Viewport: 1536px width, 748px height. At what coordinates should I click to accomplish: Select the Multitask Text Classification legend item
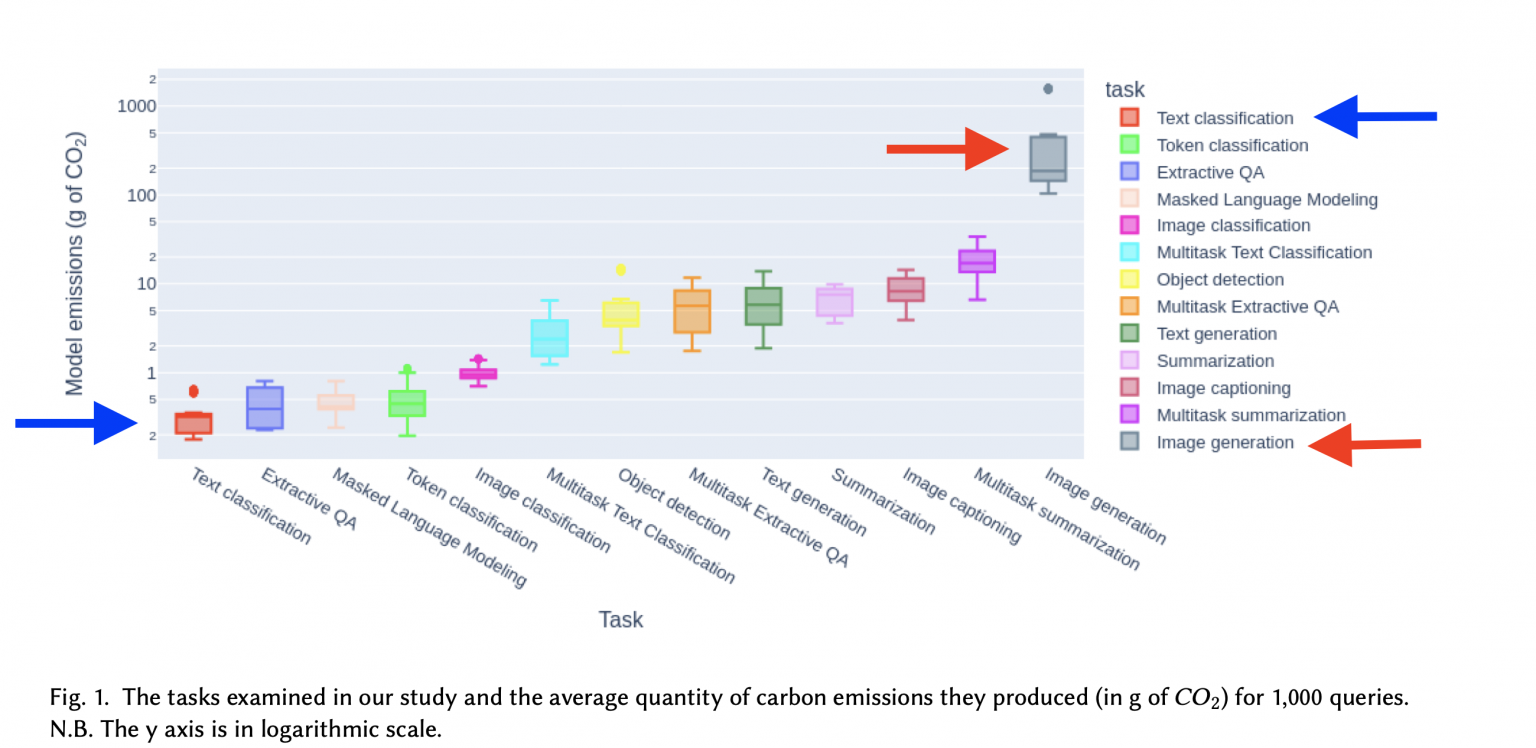tap(1246, 253)
